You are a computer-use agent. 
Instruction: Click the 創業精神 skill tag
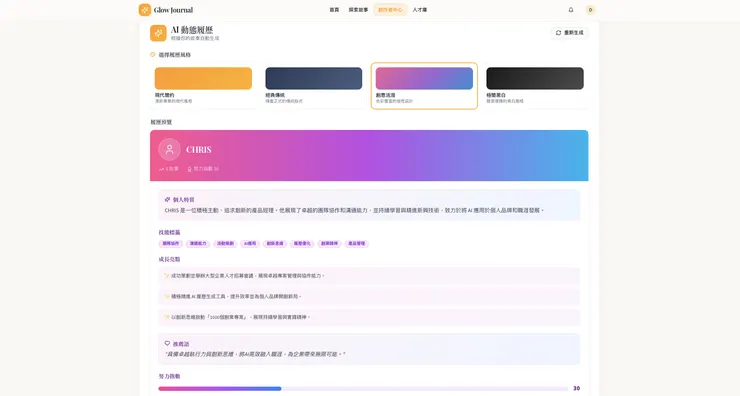329,244
